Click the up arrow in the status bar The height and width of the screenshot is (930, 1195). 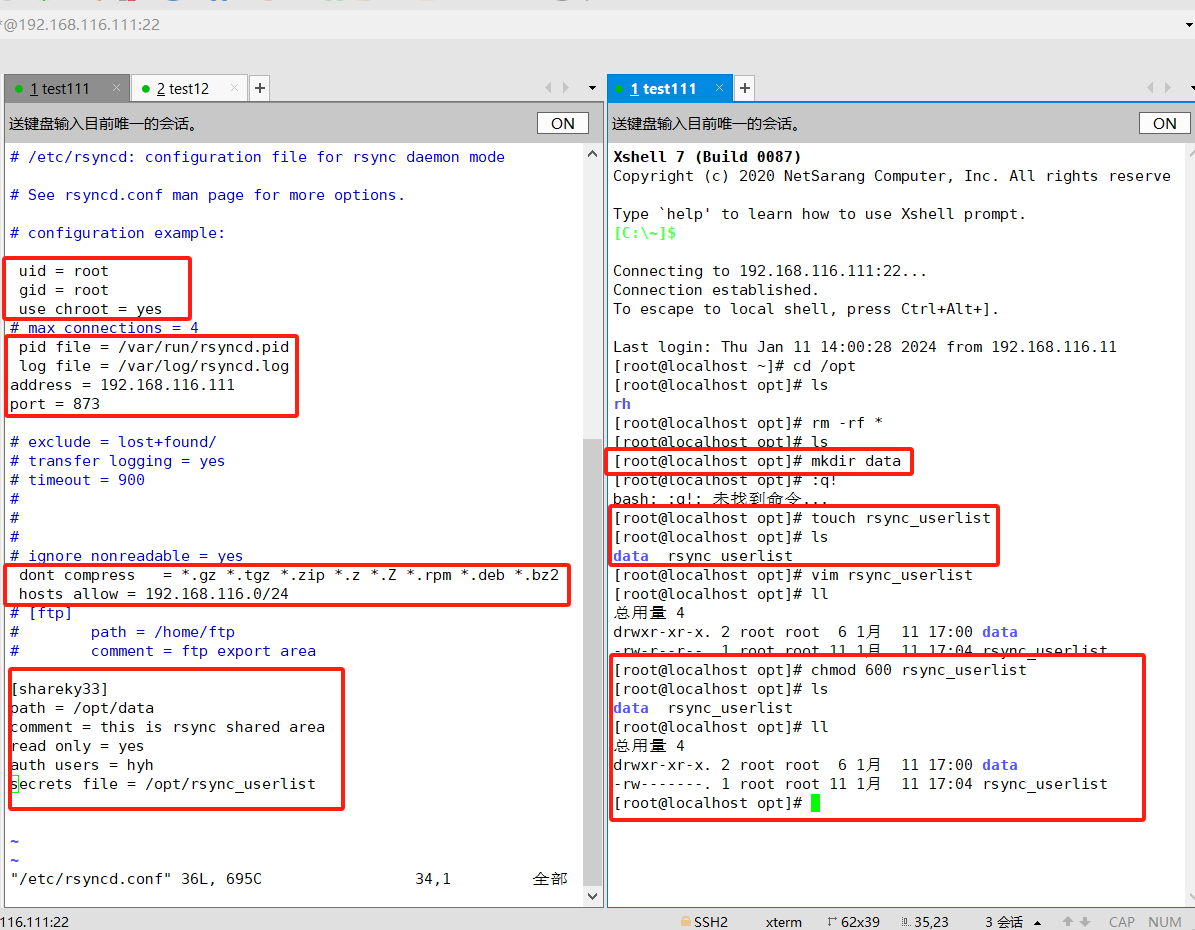point(1068,922)
